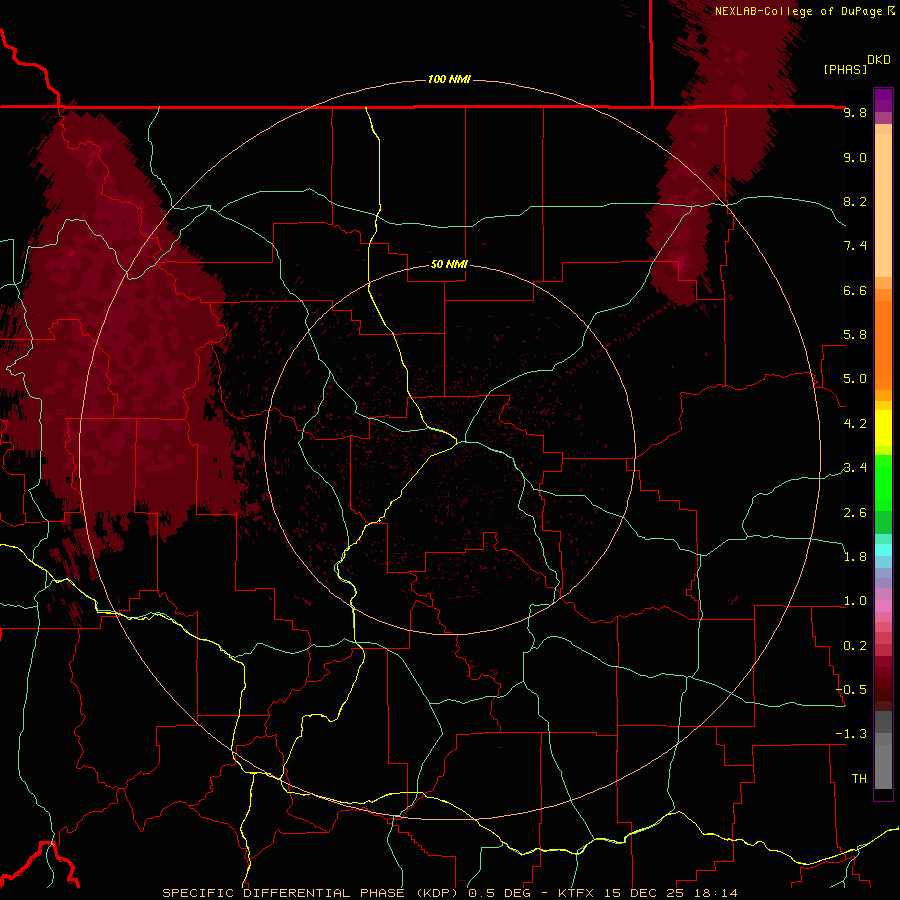Click the -0.5 value on the color scale
Image resolution: width=900 pixels, height=900 pixels.
pos(852,690)
